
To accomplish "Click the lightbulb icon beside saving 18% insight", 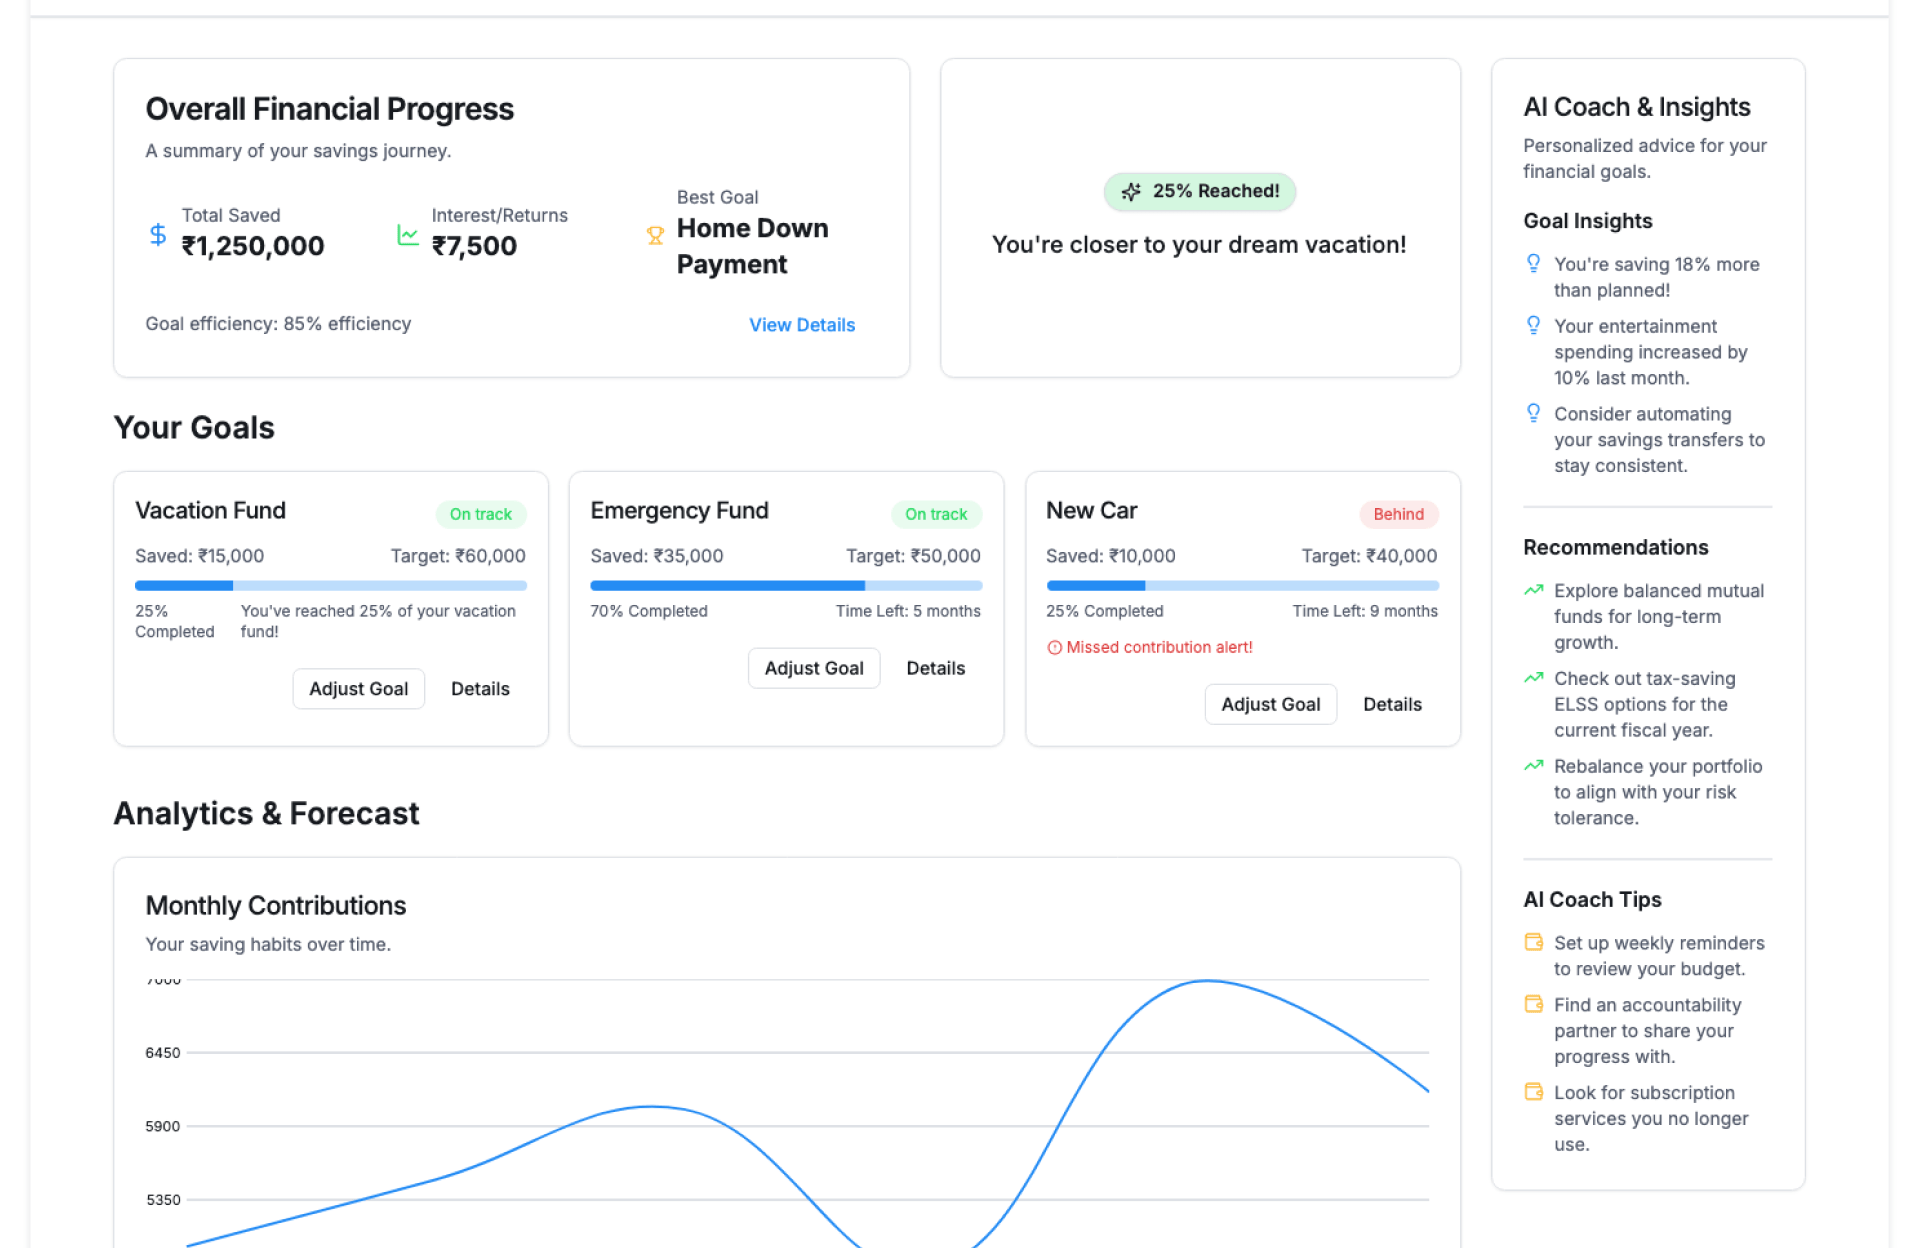I will [1533, 263].
